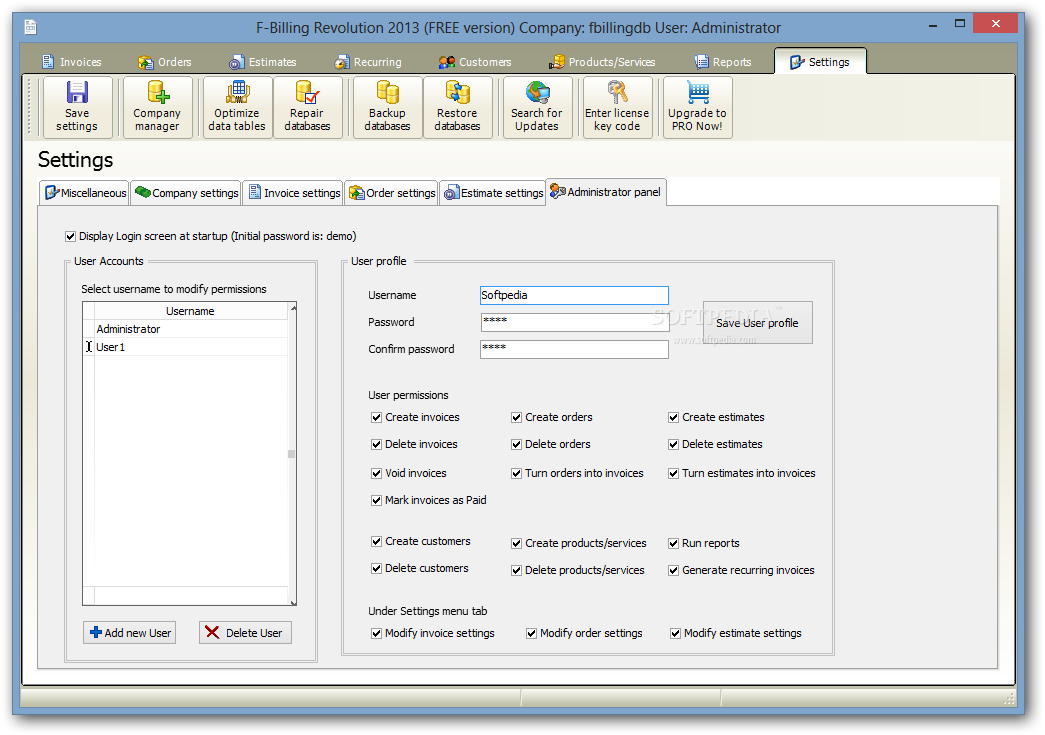Uncheck Turn estimates into invoices

tap(674, 473)
